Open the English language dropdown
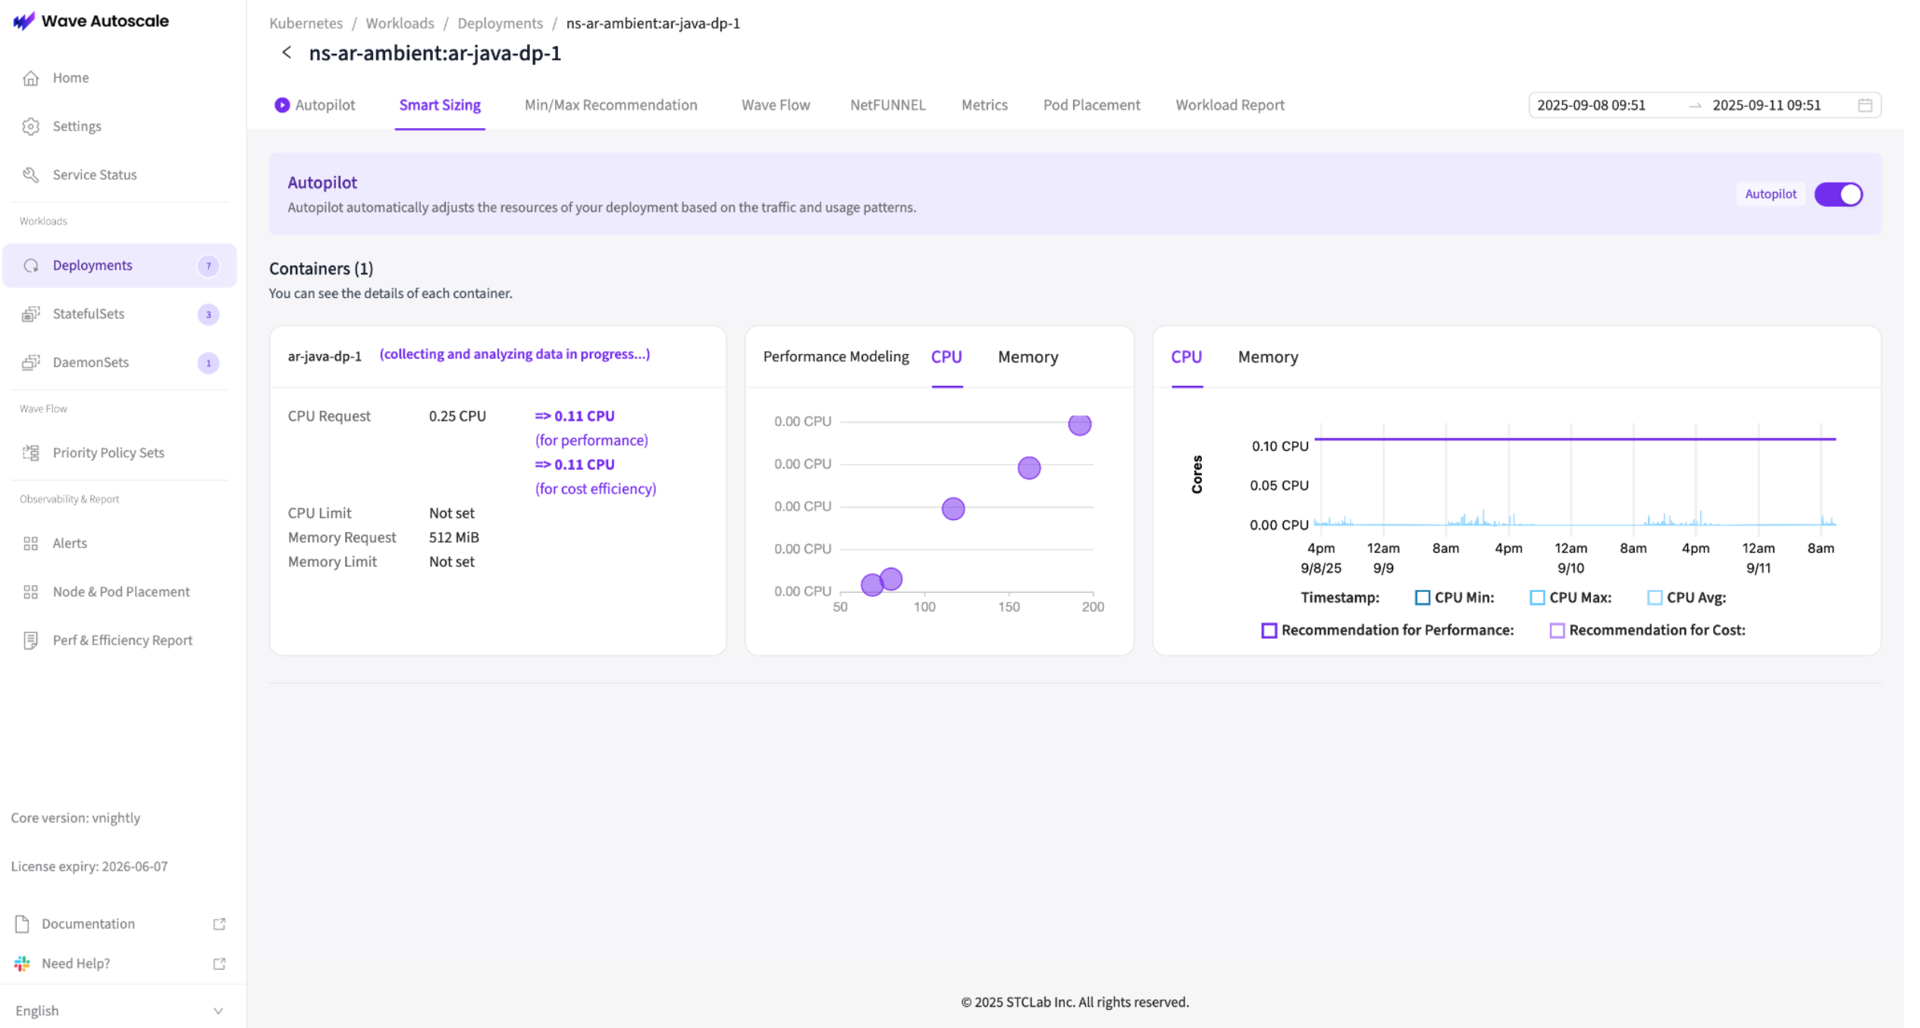This screenshot has height=1028, width=1920. [x=119, y=1011]
